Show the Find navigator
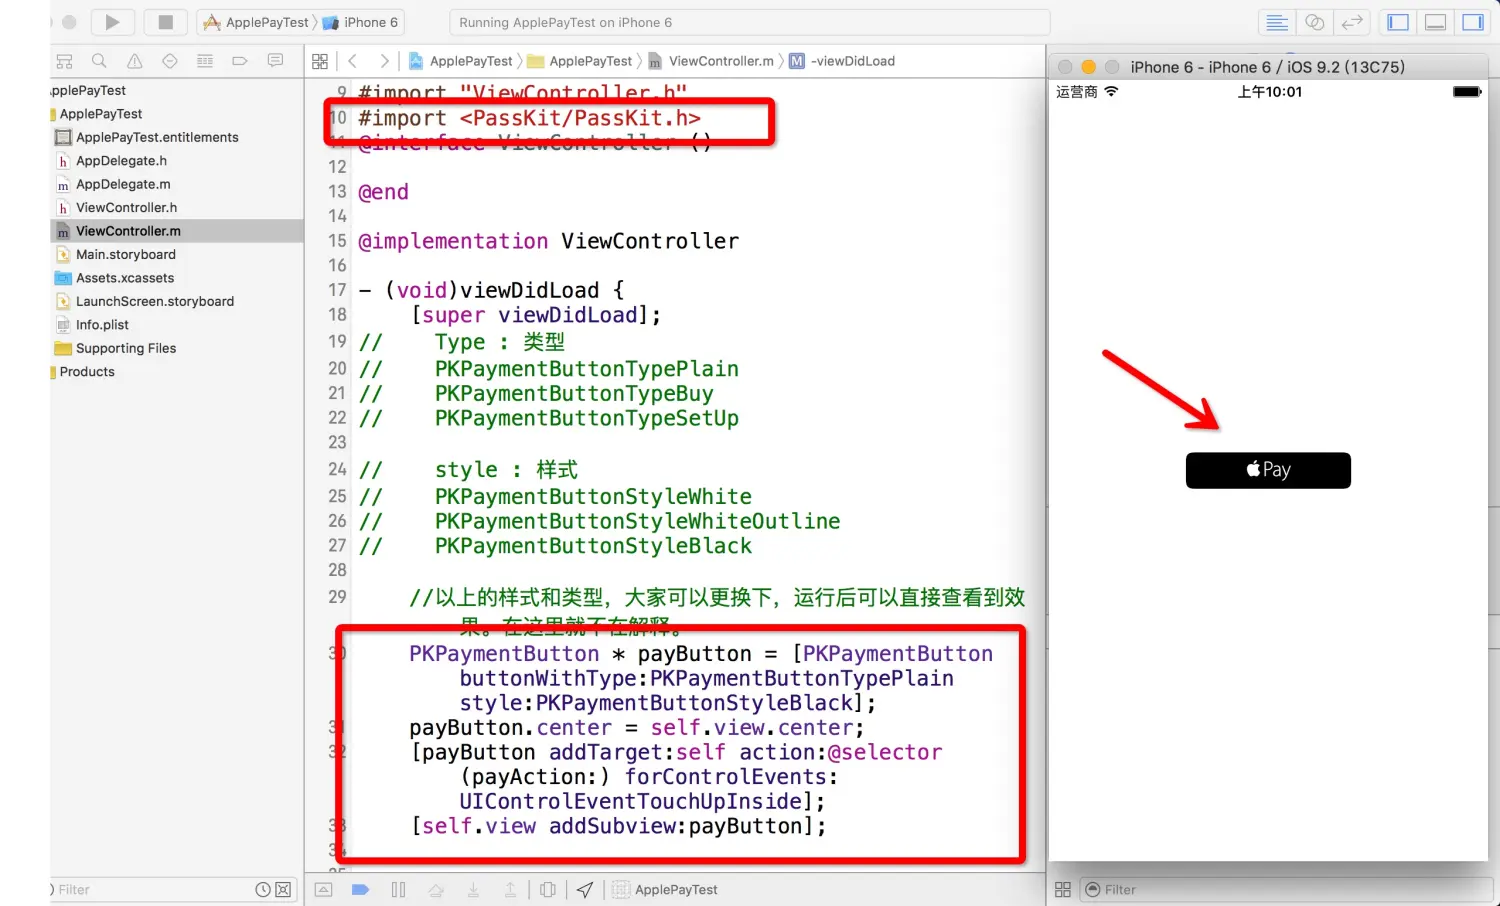This screenshot has height=906, width=1500. 99,61
